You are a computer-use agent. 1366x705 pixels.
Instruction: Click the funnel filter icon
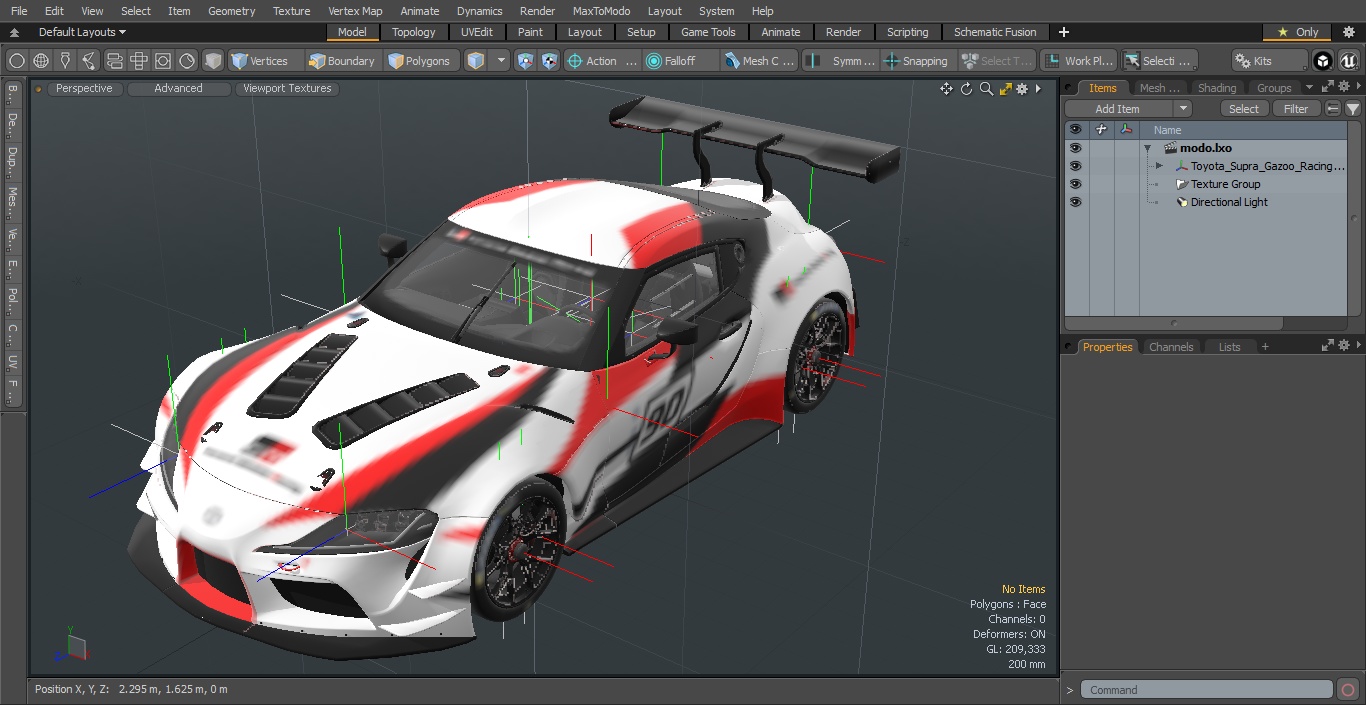[x=1352, y=109]
